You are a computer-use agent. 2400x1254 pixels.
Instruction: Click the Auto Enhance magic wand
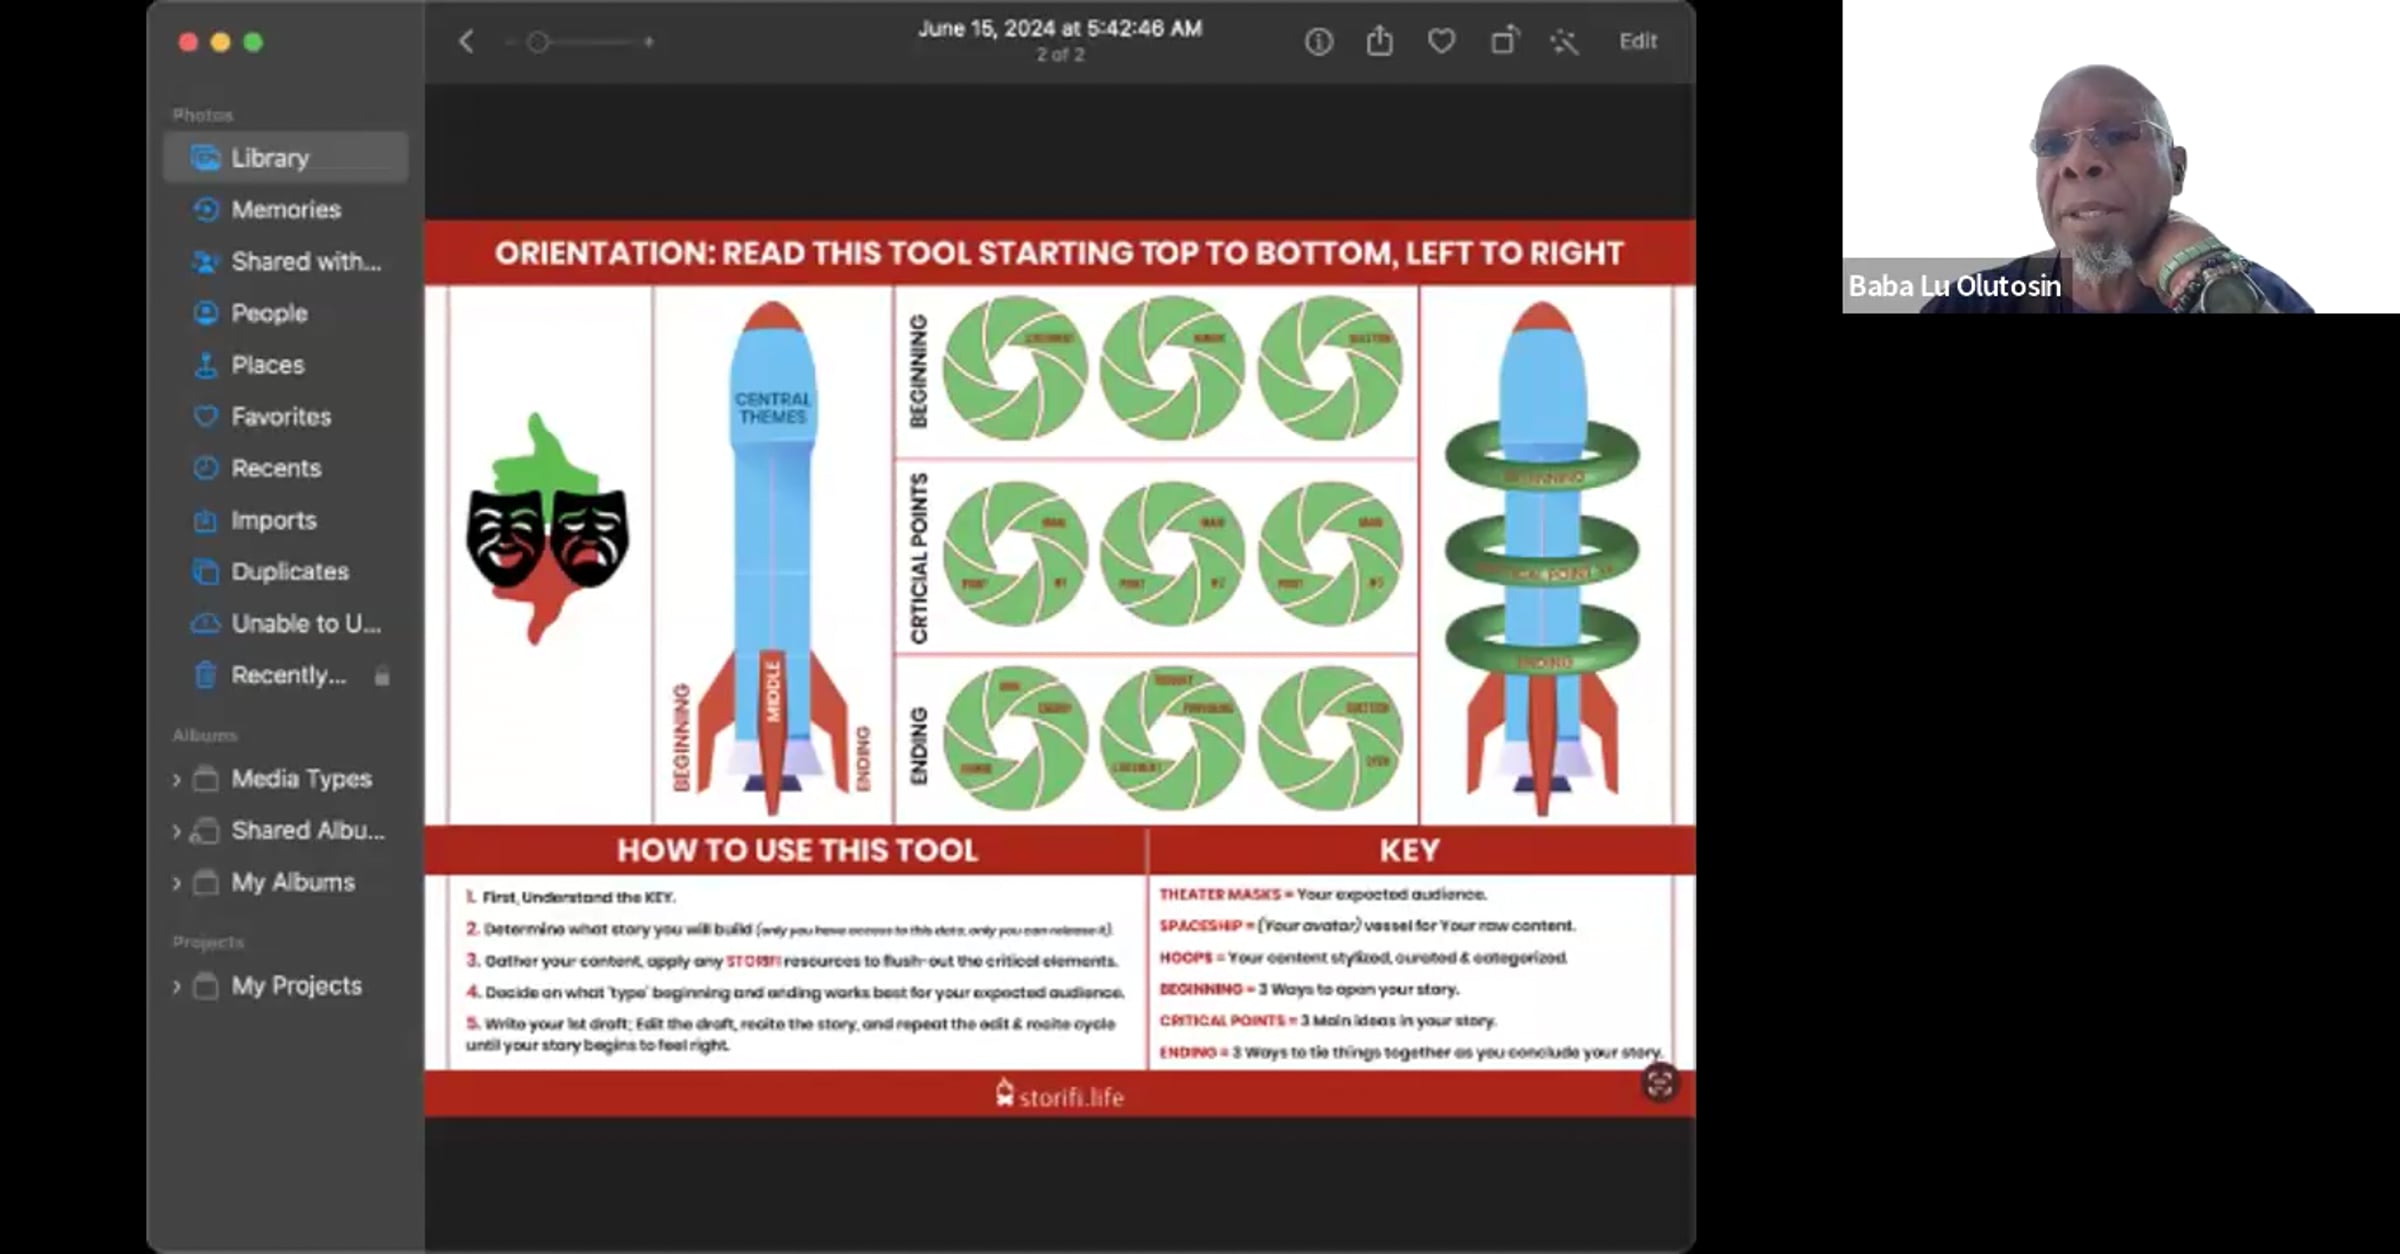1564,42
